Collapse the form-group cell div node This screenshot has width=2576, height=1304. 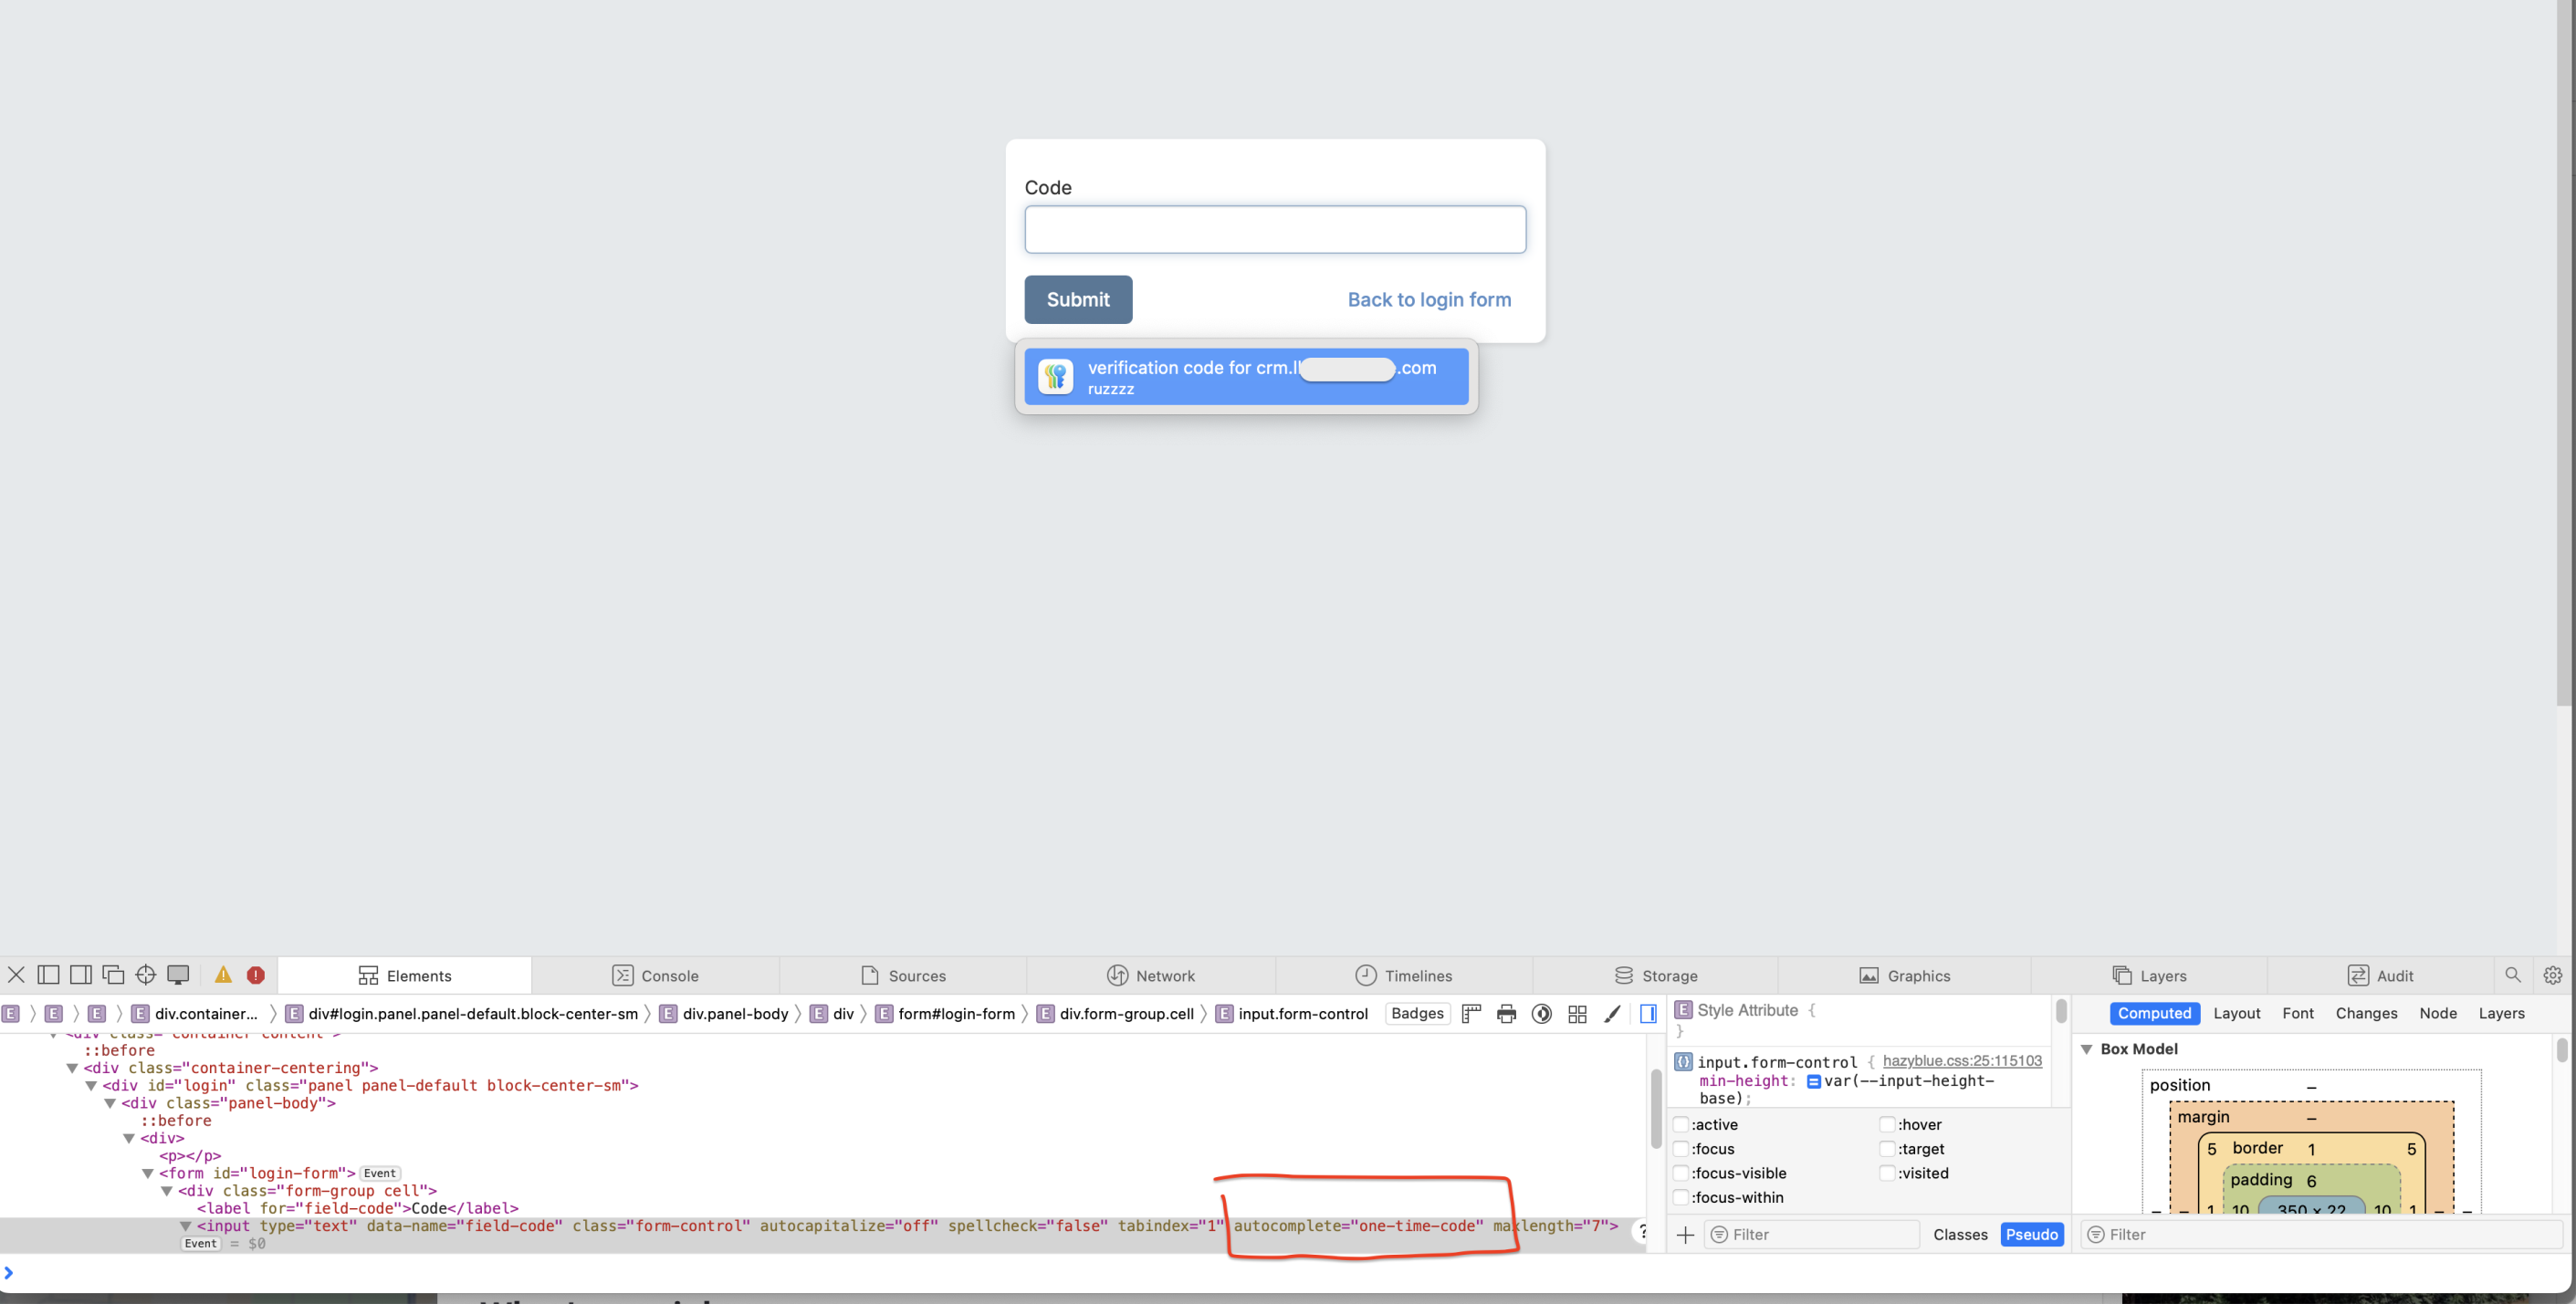(167, 1191)
